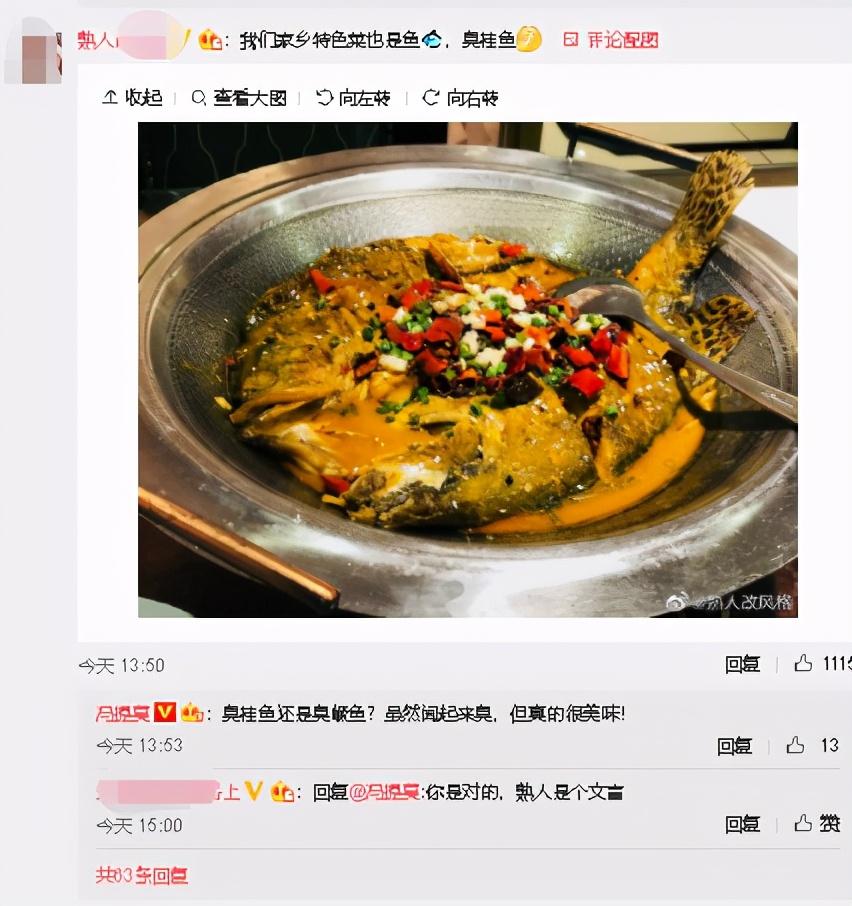Open the @mention link in the 15:00 reply

(385, 792)
